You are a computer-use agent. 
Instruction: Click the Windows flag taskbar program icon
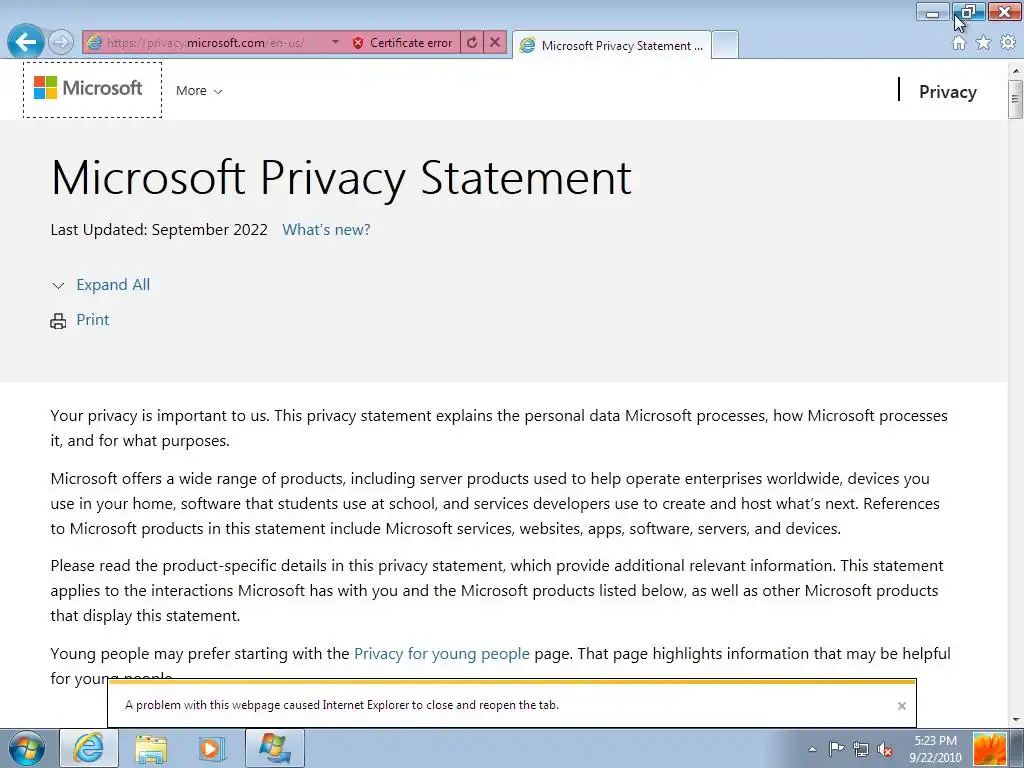tap(274, 748)
